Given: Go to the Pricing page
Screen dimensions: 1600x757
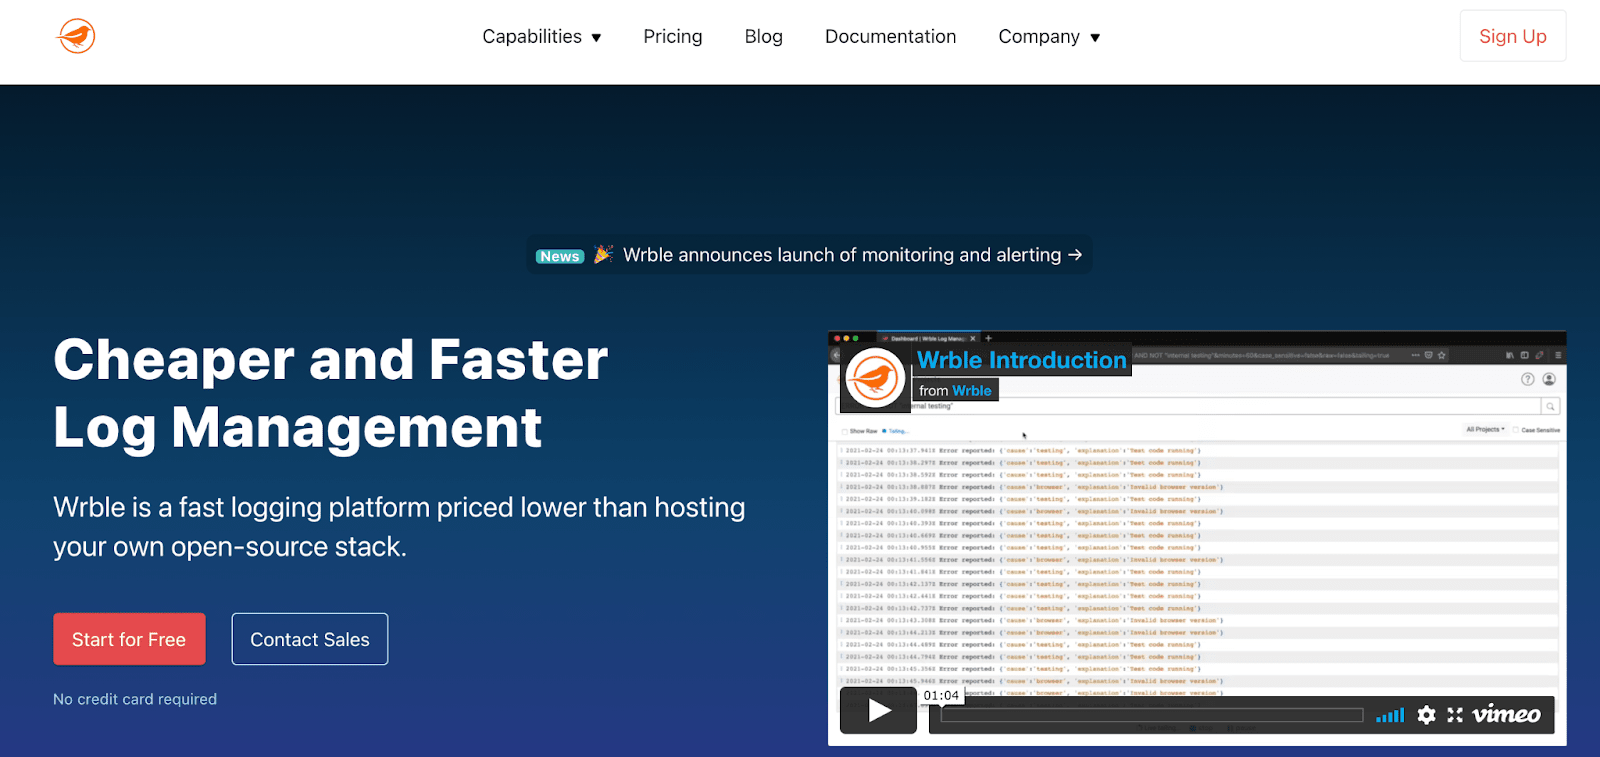Looking at the screenshot, I should pyautogui.click(x=673, y=37).
